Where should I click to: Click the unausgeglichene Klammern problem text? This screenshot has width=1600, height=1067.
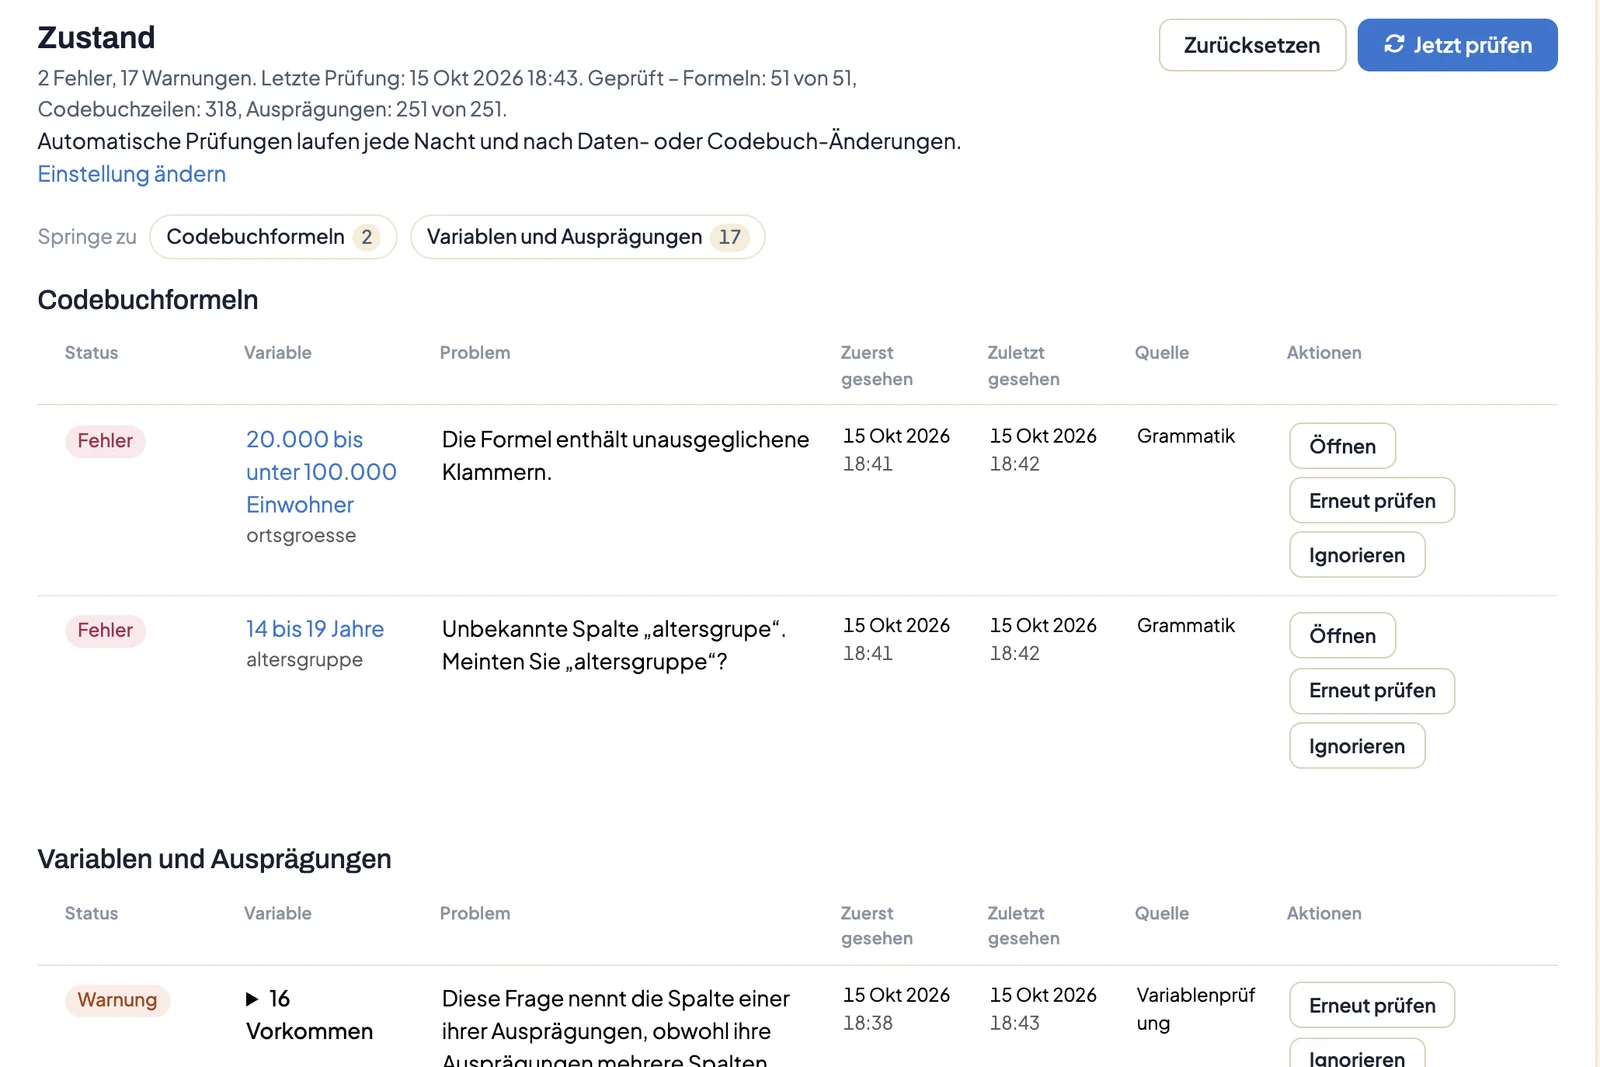point(625,456)
